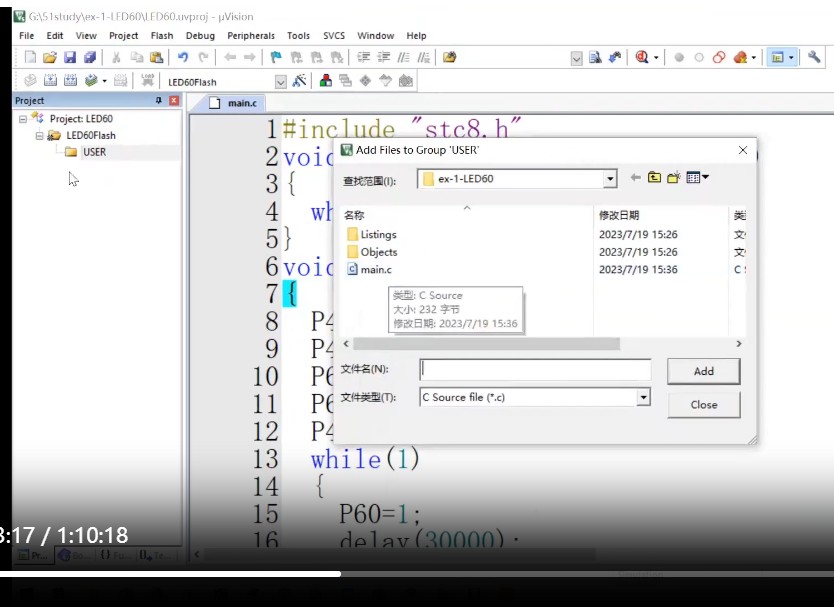
Task: Click the indent selected text icon
Action: (x=363, y=57)
